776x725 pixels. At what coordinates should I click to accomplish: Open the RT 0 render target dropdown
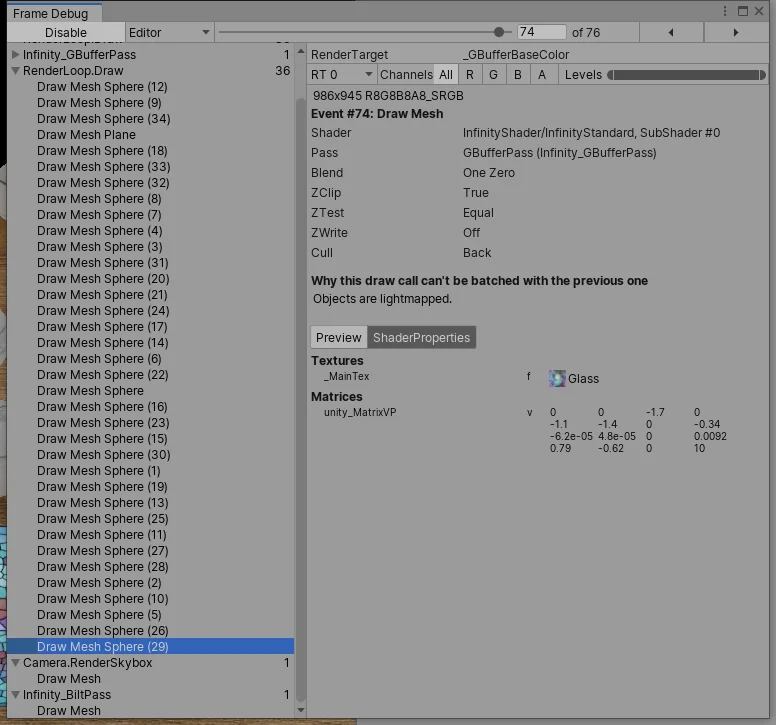(341, 75)
